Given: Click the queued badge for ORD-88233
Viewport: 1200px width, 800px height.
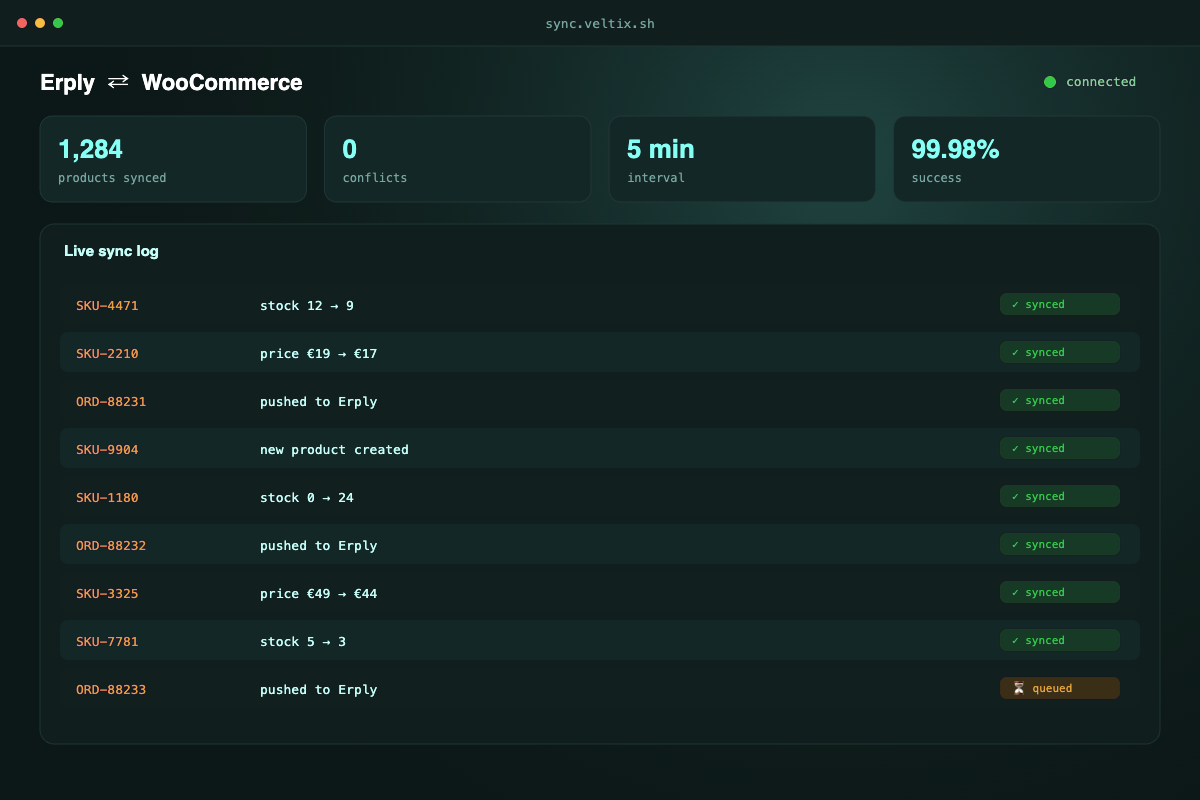Looking at the screenshot, I should pos(1060,688).
